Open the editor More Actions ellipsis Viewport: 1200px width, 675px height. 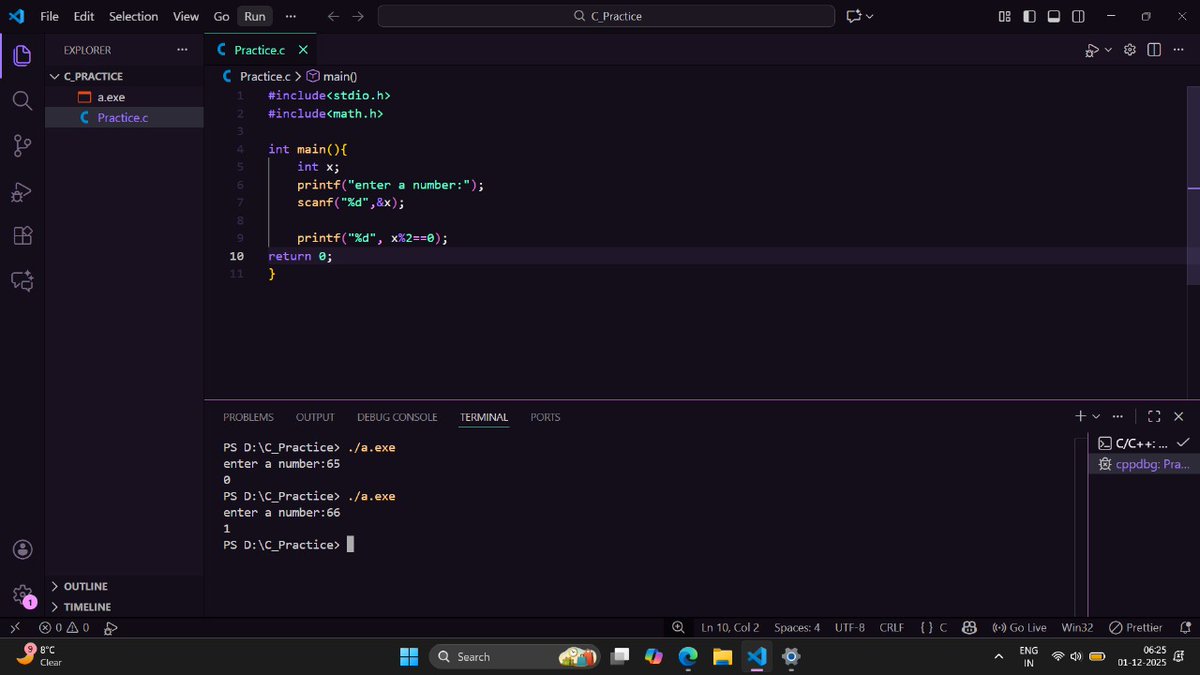click(x=1177, y=50)
